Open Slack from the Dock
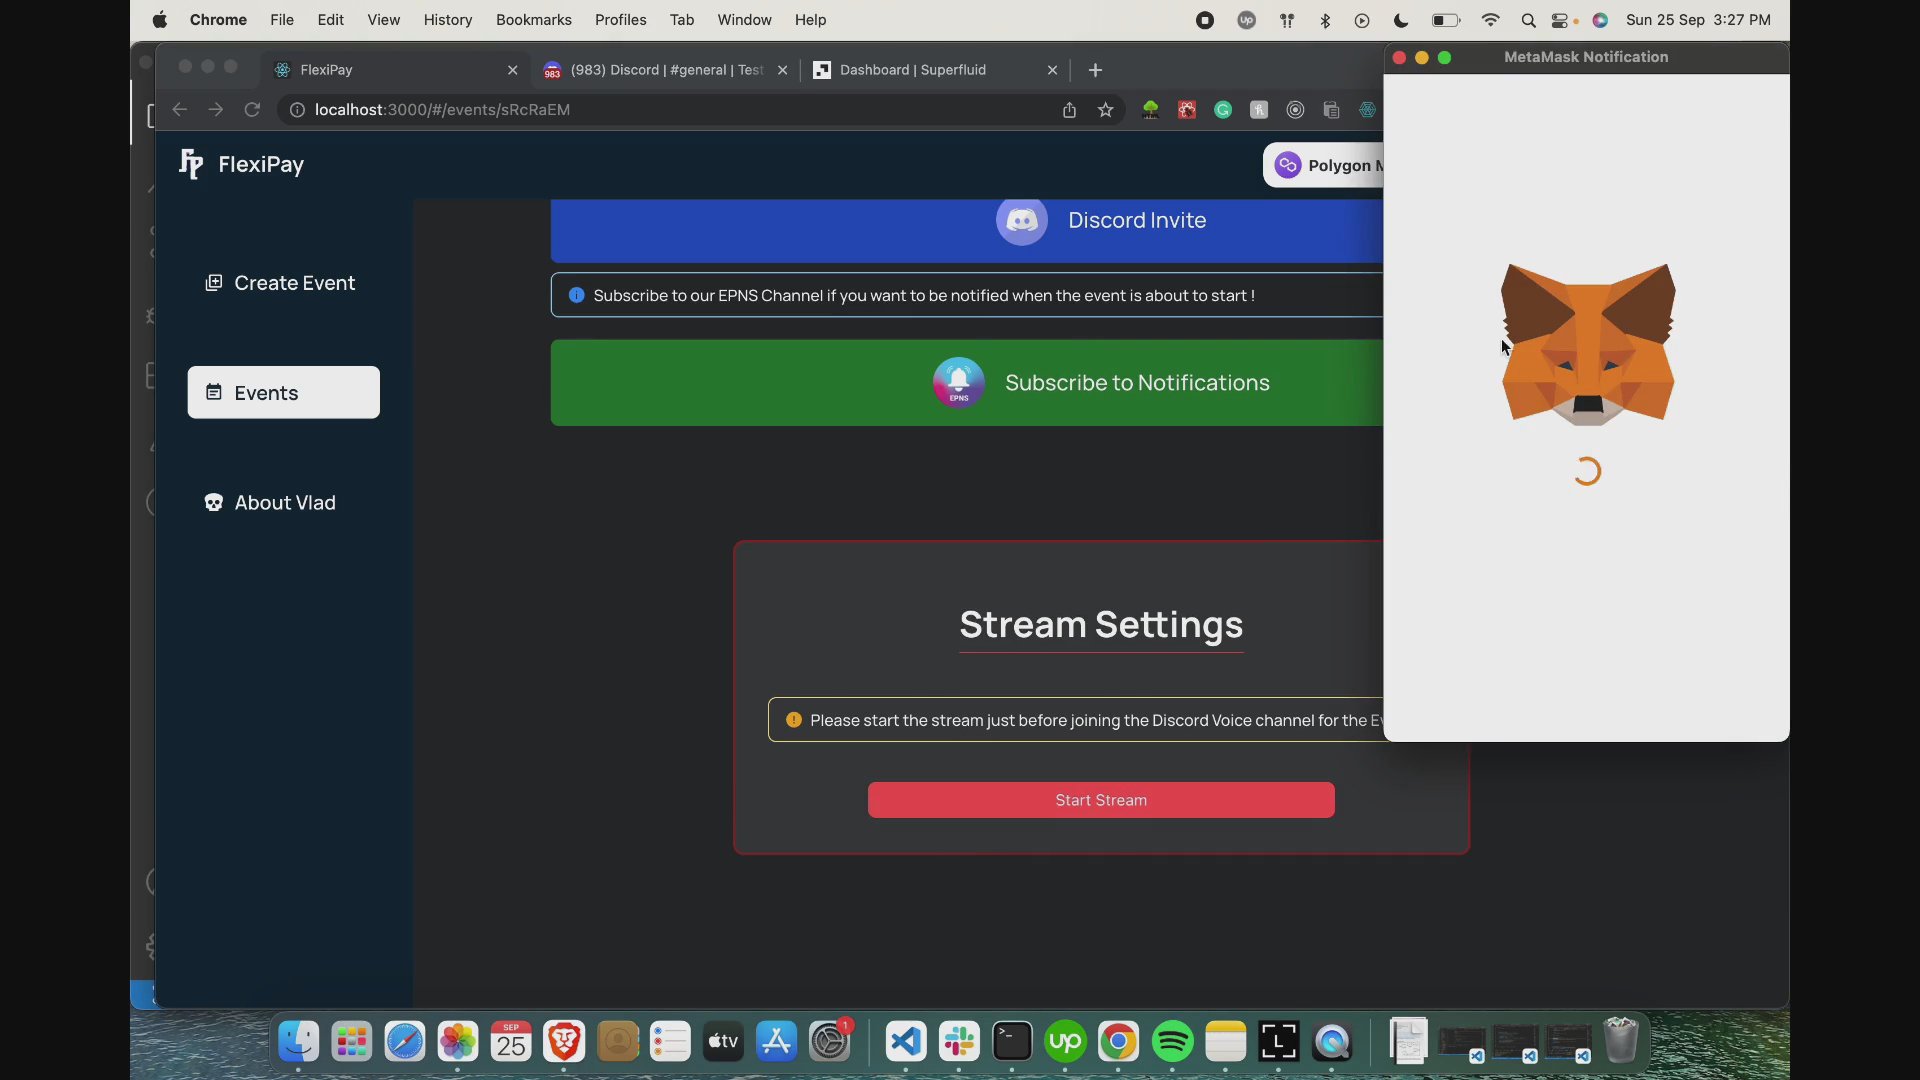 point(958,1042)
